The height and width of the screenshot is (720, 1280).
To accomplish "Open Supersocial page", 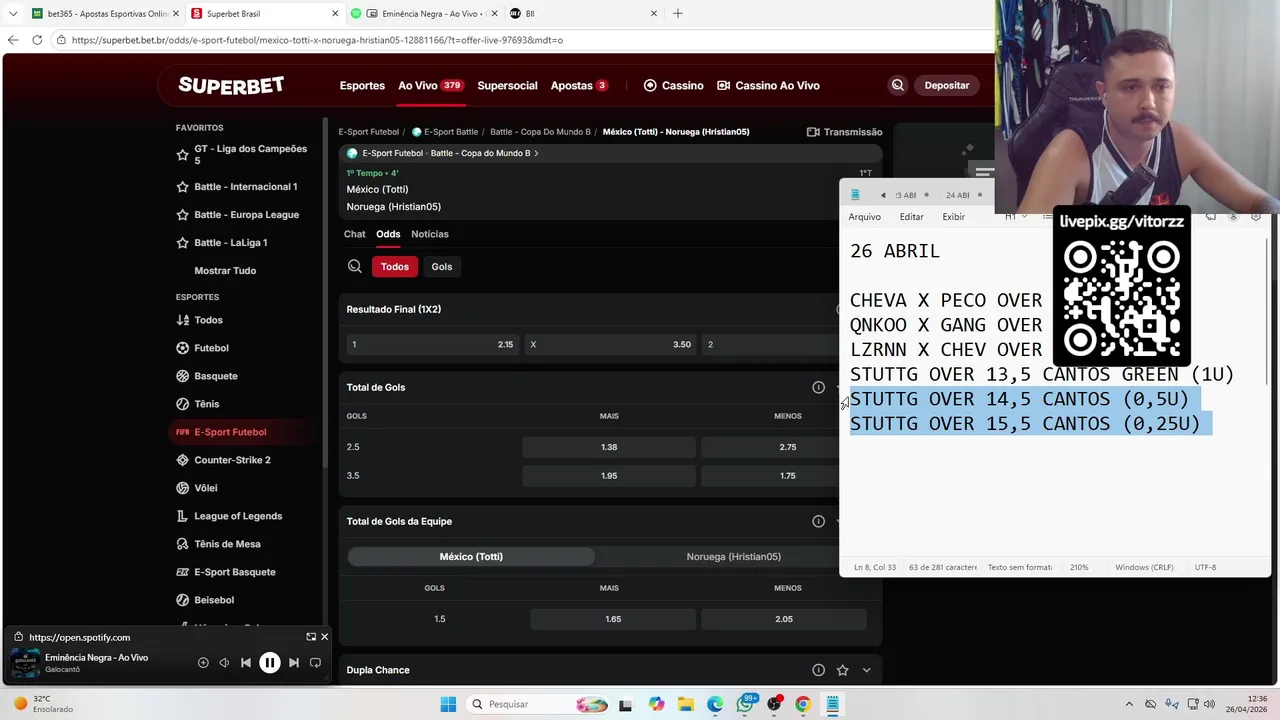I will click(x=507, y=85).
